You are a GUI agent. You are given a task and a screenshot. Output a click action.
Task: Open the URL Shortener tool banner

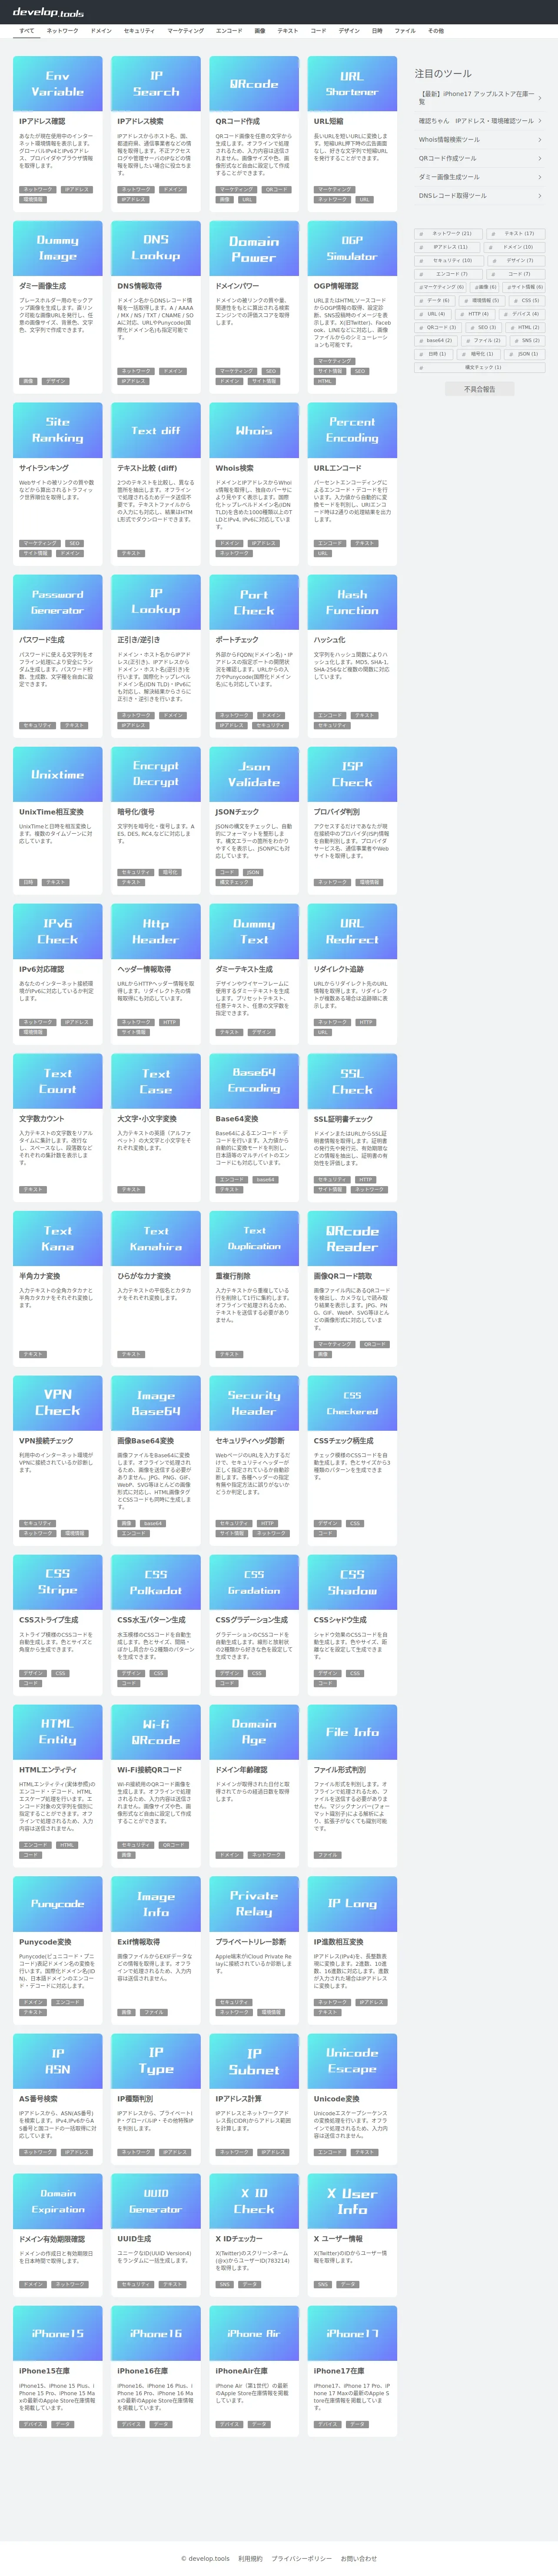click(352, 84)
